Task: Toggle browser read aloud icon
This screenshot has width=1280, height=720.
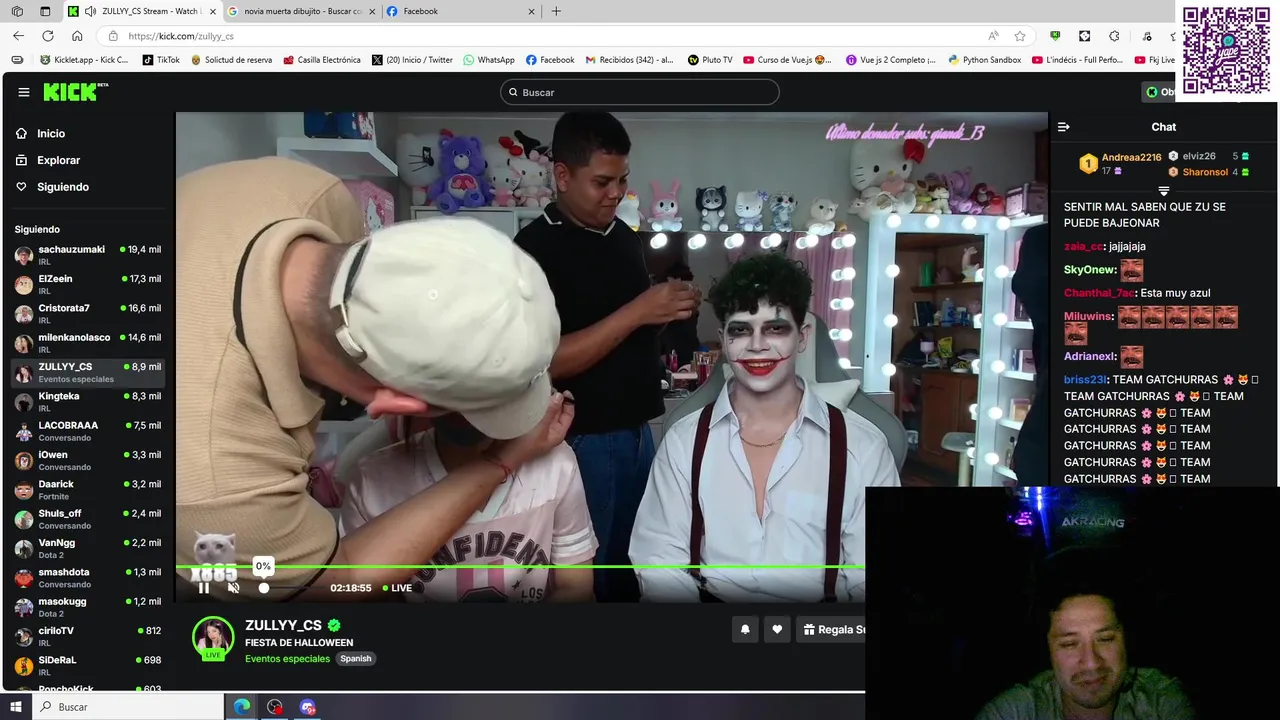Action: click(x=993, y=36)
